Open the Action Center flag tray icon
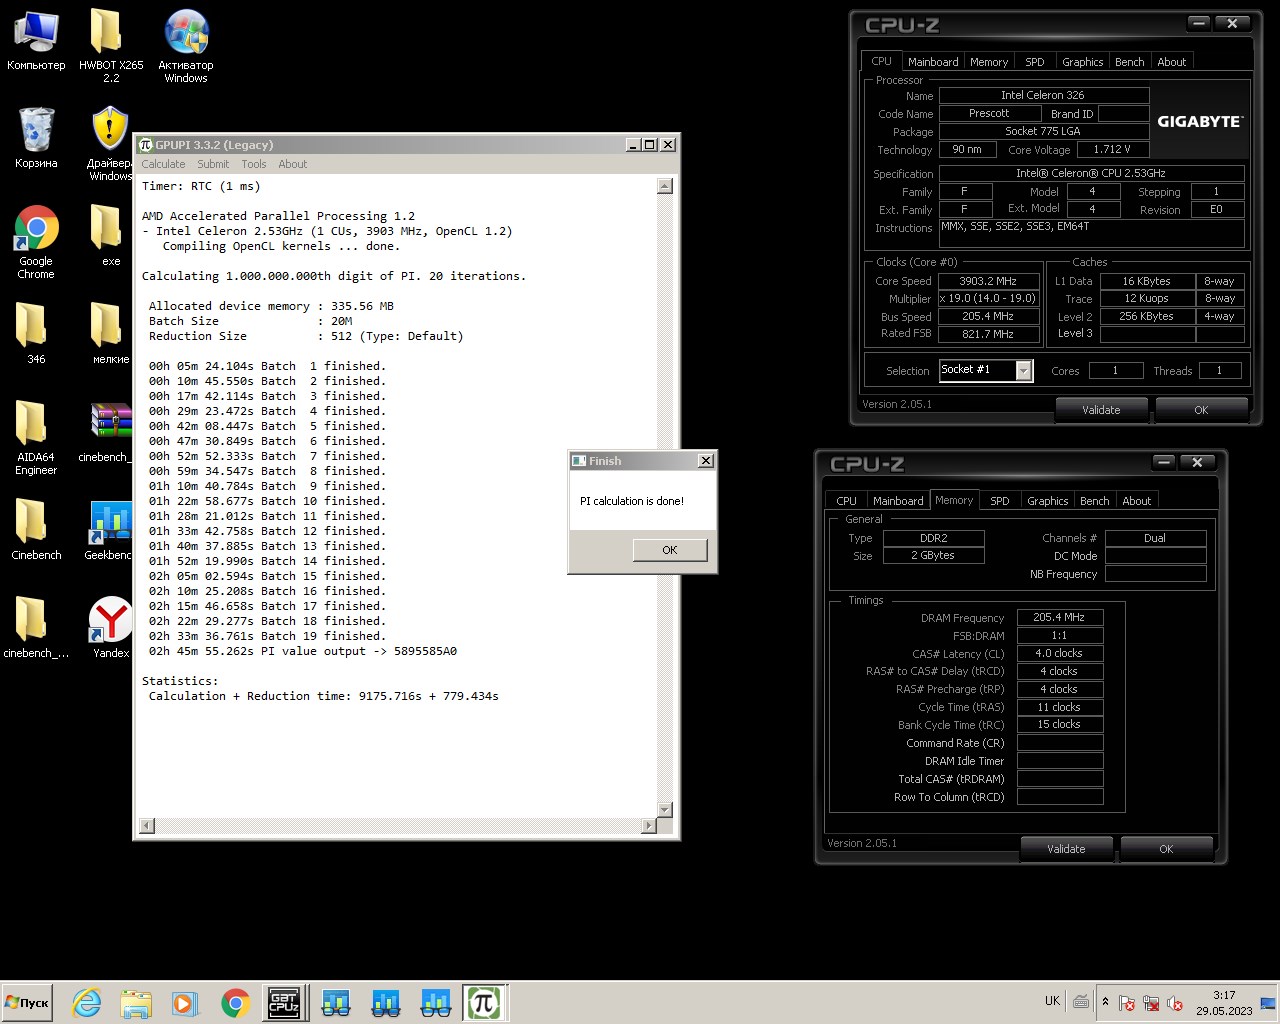Viewport: 1280px width, 1024px height. [x=1127, y=1003]
